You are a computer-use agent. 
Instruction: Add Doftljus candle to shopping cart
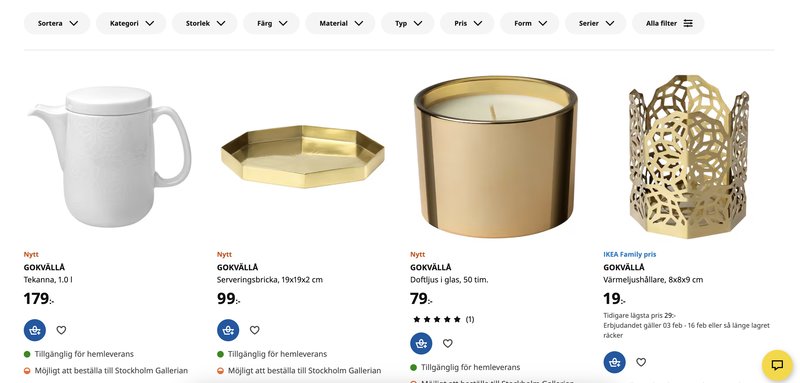[x=421, y=343]
